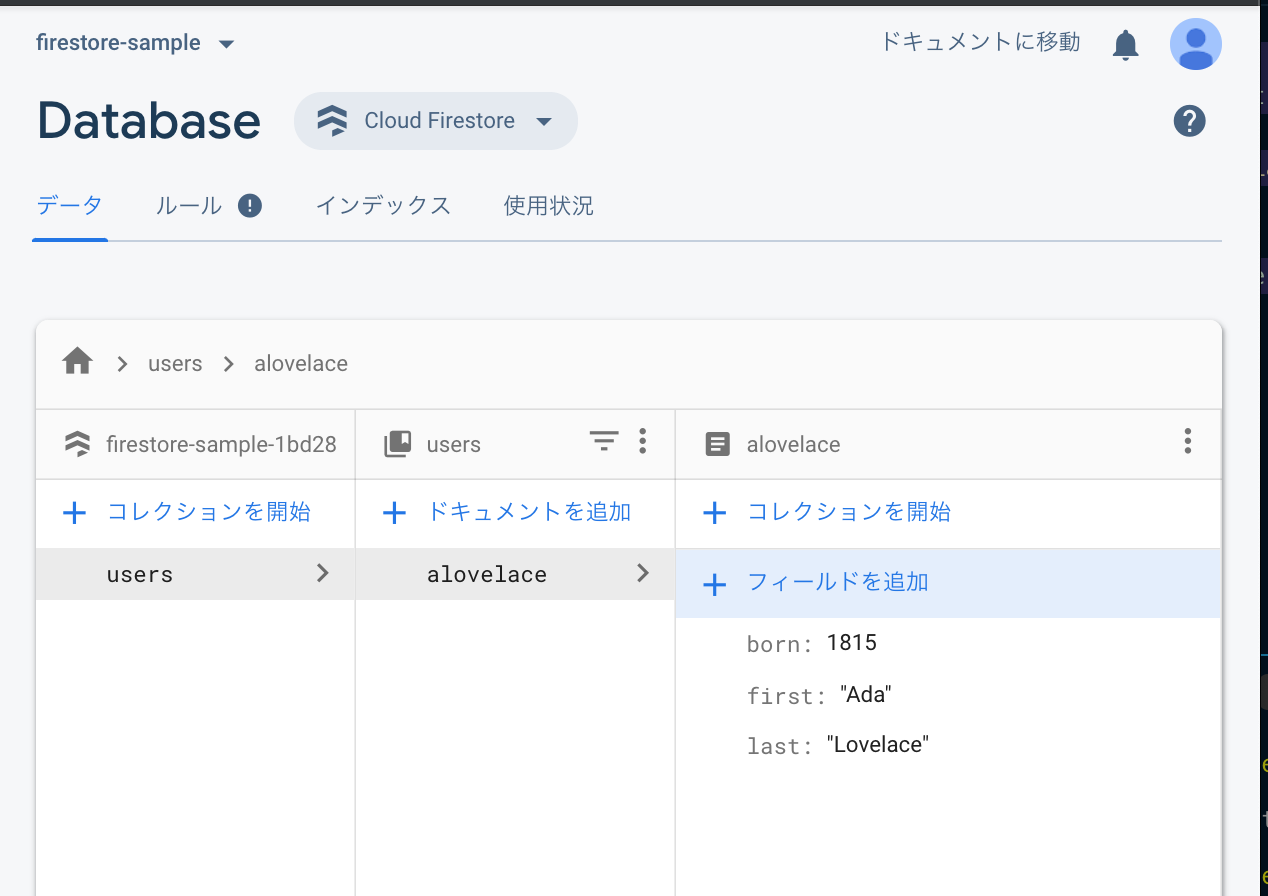
Task: Click the document icon beside alovelace header
Action: (x=717, y=444)
